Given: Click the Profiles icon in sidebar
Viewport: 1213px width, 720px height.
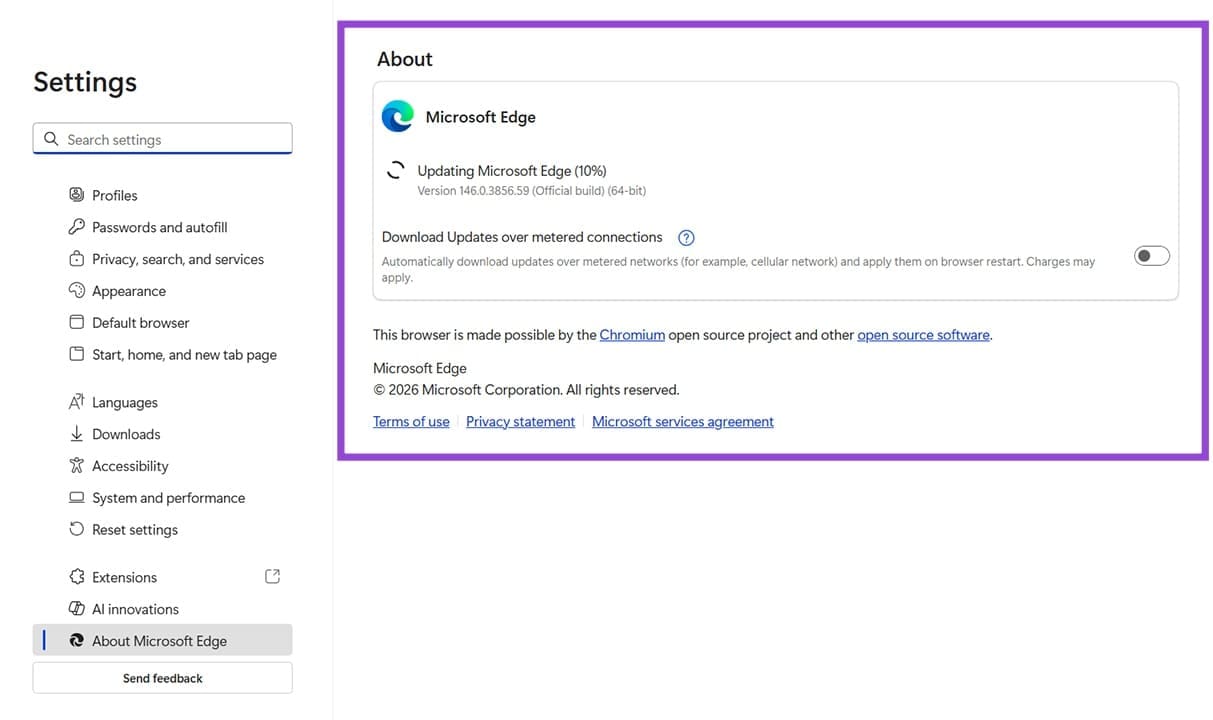Looking at the screenshot, I should [x=77, y=195].
